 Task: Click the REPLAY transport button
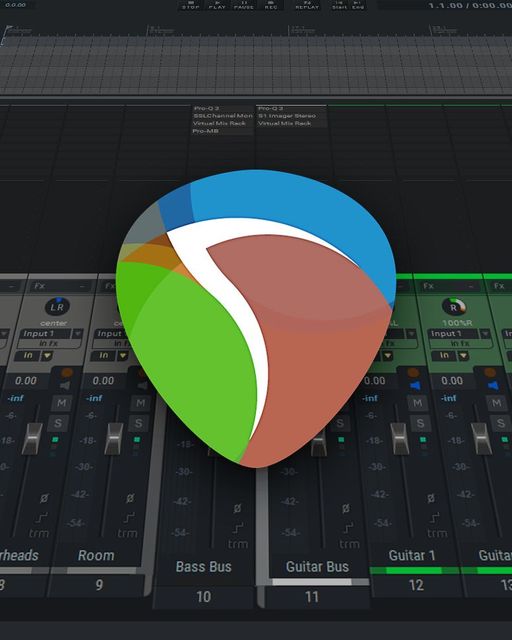tap(307, 5)
